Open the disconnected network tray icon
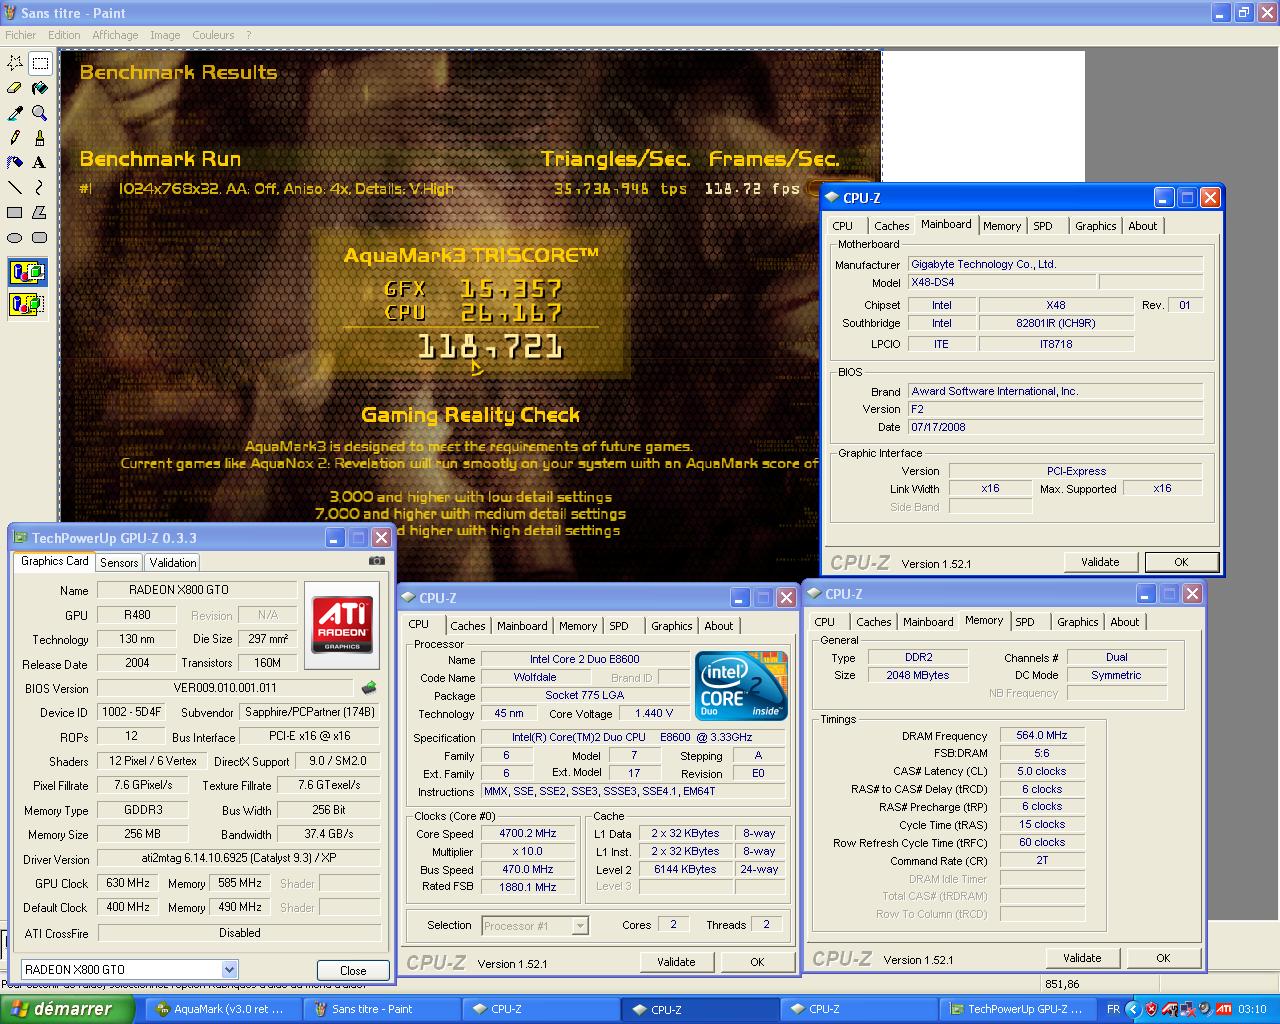The width and height of the screenshot is (1280, 1024). click(x=1187, y=1009)
